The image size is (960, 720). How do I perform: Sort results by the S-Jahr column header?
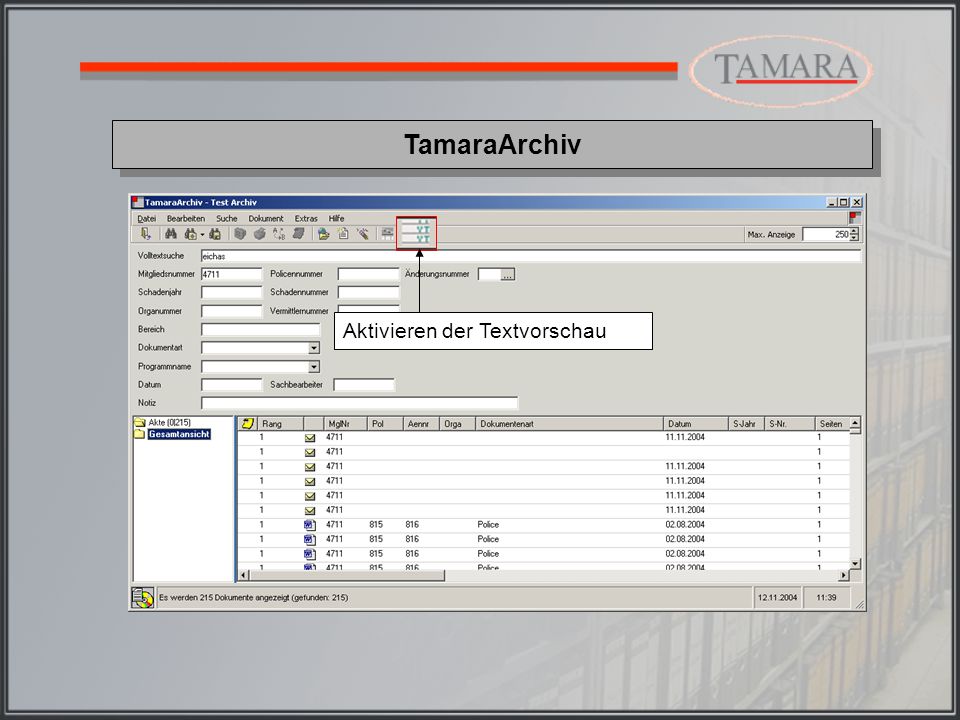tap(746, 424)
